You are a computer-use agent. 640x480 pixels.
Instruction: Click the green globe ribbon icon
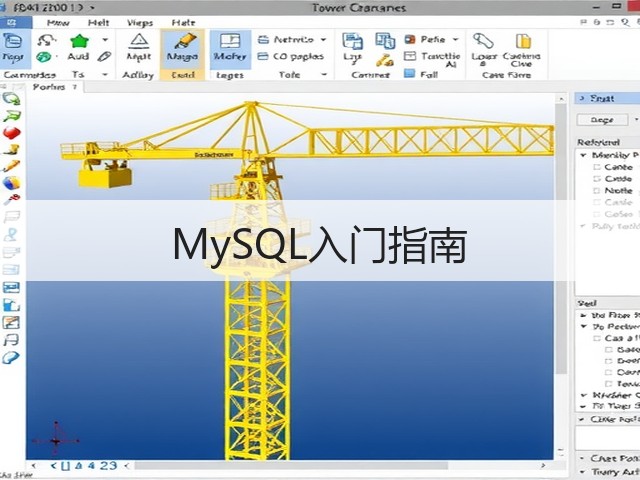(x=43, y=57)
